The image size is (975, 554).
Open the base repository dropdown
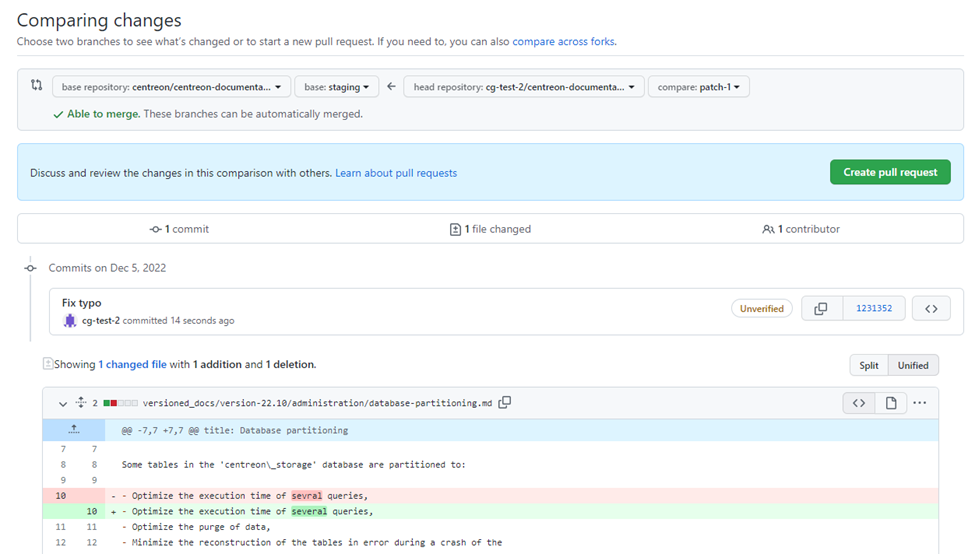(x=171, y=87)
